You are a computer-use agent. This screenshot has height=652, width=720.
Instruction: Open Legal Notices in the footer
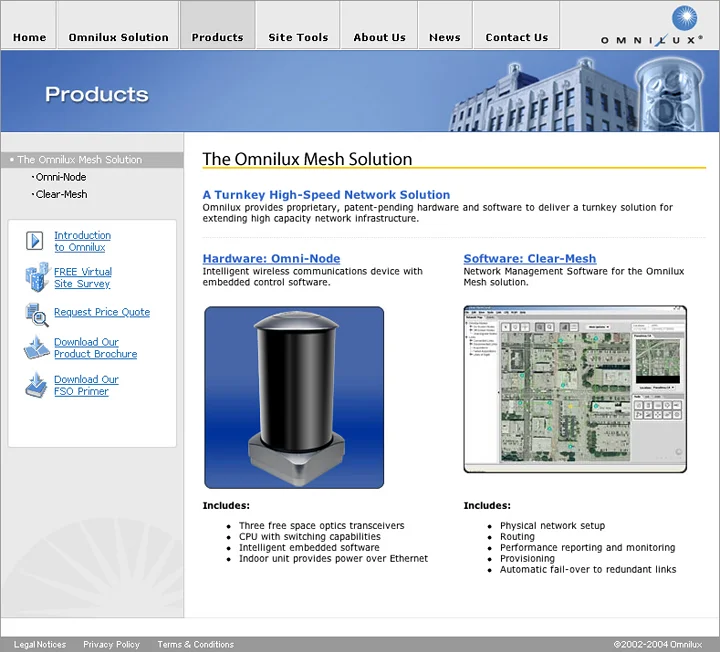[x=40, y=644]
